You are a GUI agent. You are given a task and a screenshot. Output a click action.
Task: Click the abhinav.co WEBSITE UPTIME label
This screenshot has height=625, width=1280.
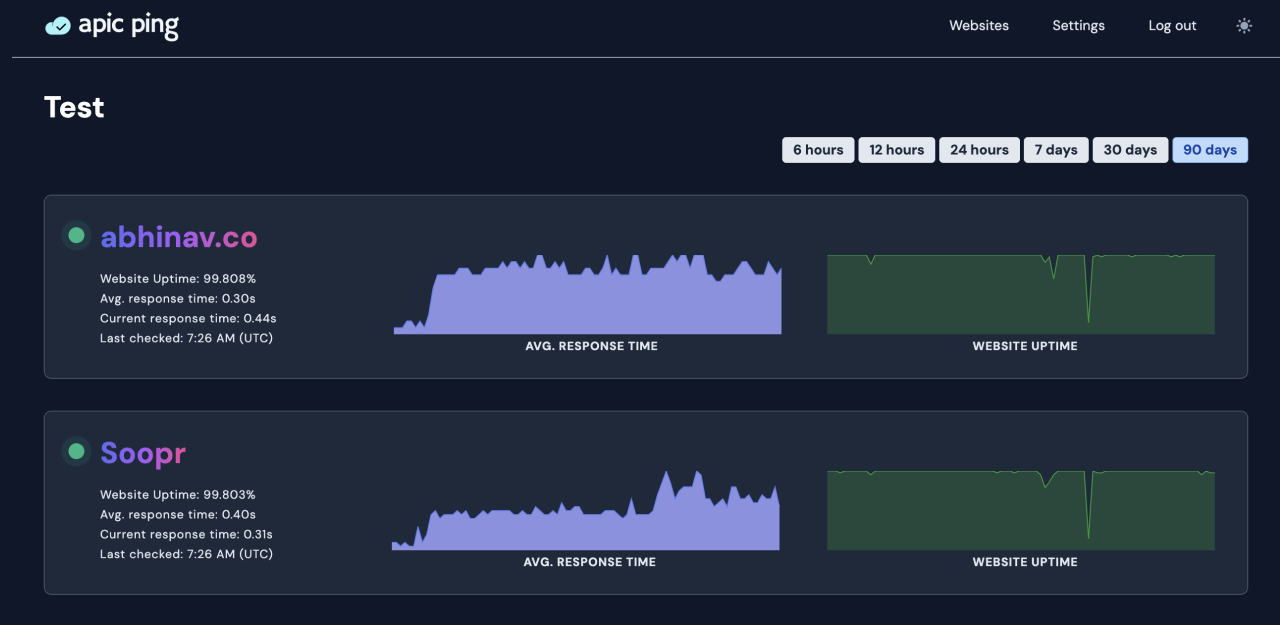(1025, 346)
